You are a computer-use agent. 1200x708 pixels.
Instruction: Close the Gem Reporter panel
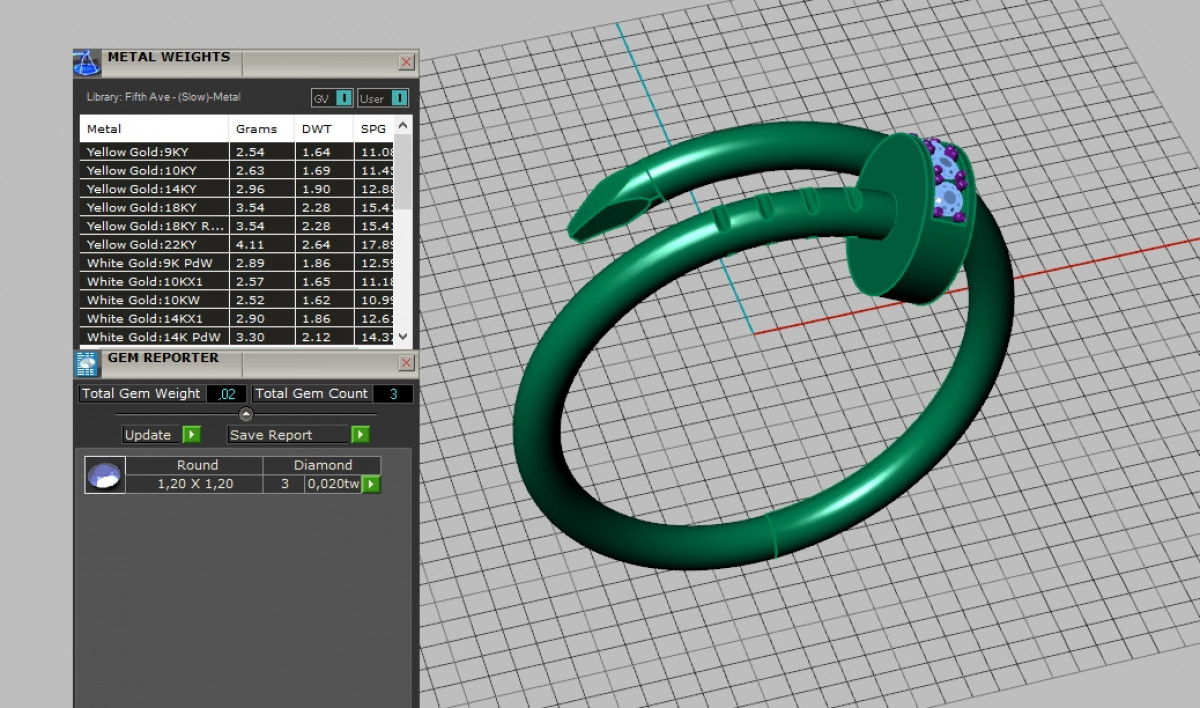coord(406,363)
